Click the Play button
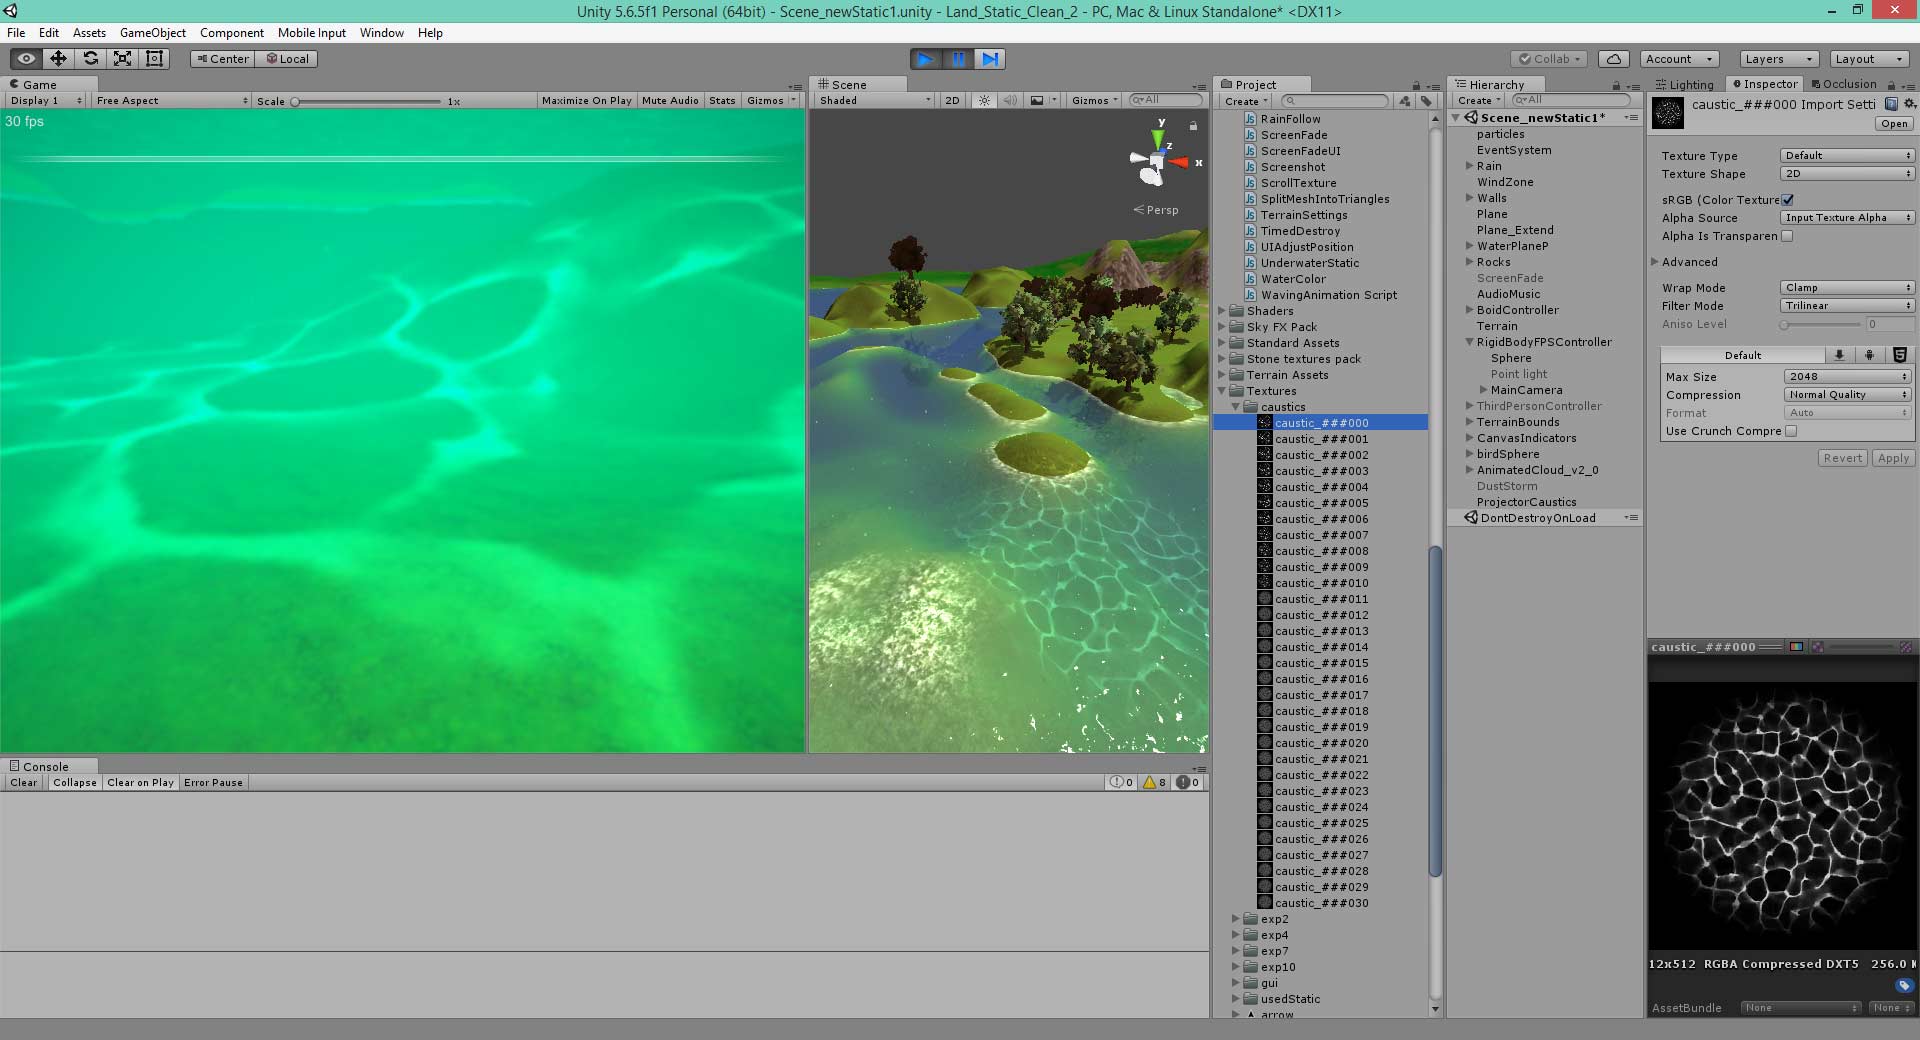This screenshot has height=1040, width=1920. tap(925, 59)
